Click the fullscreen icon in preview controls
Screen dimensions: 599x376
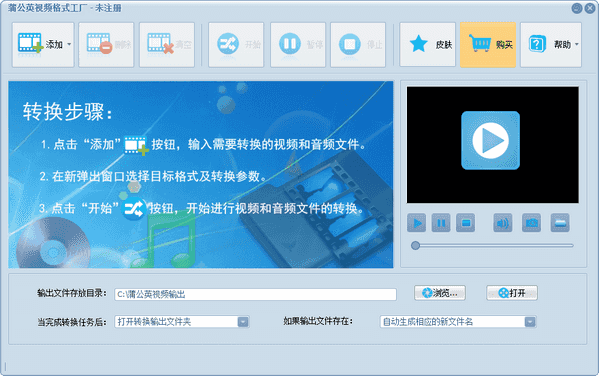tap(560, 223)
